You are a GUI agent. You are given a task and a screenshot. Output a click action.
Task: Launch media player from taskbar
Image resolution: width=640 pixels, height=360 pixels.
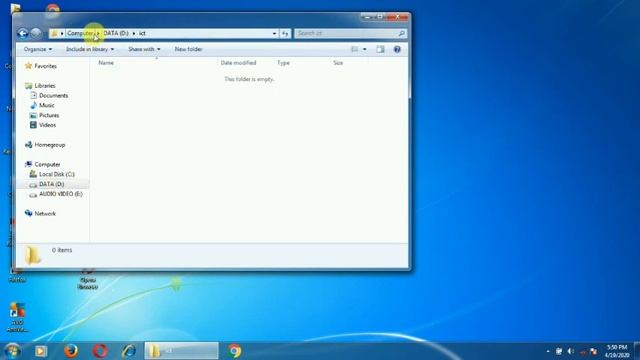tap(41, 351)
